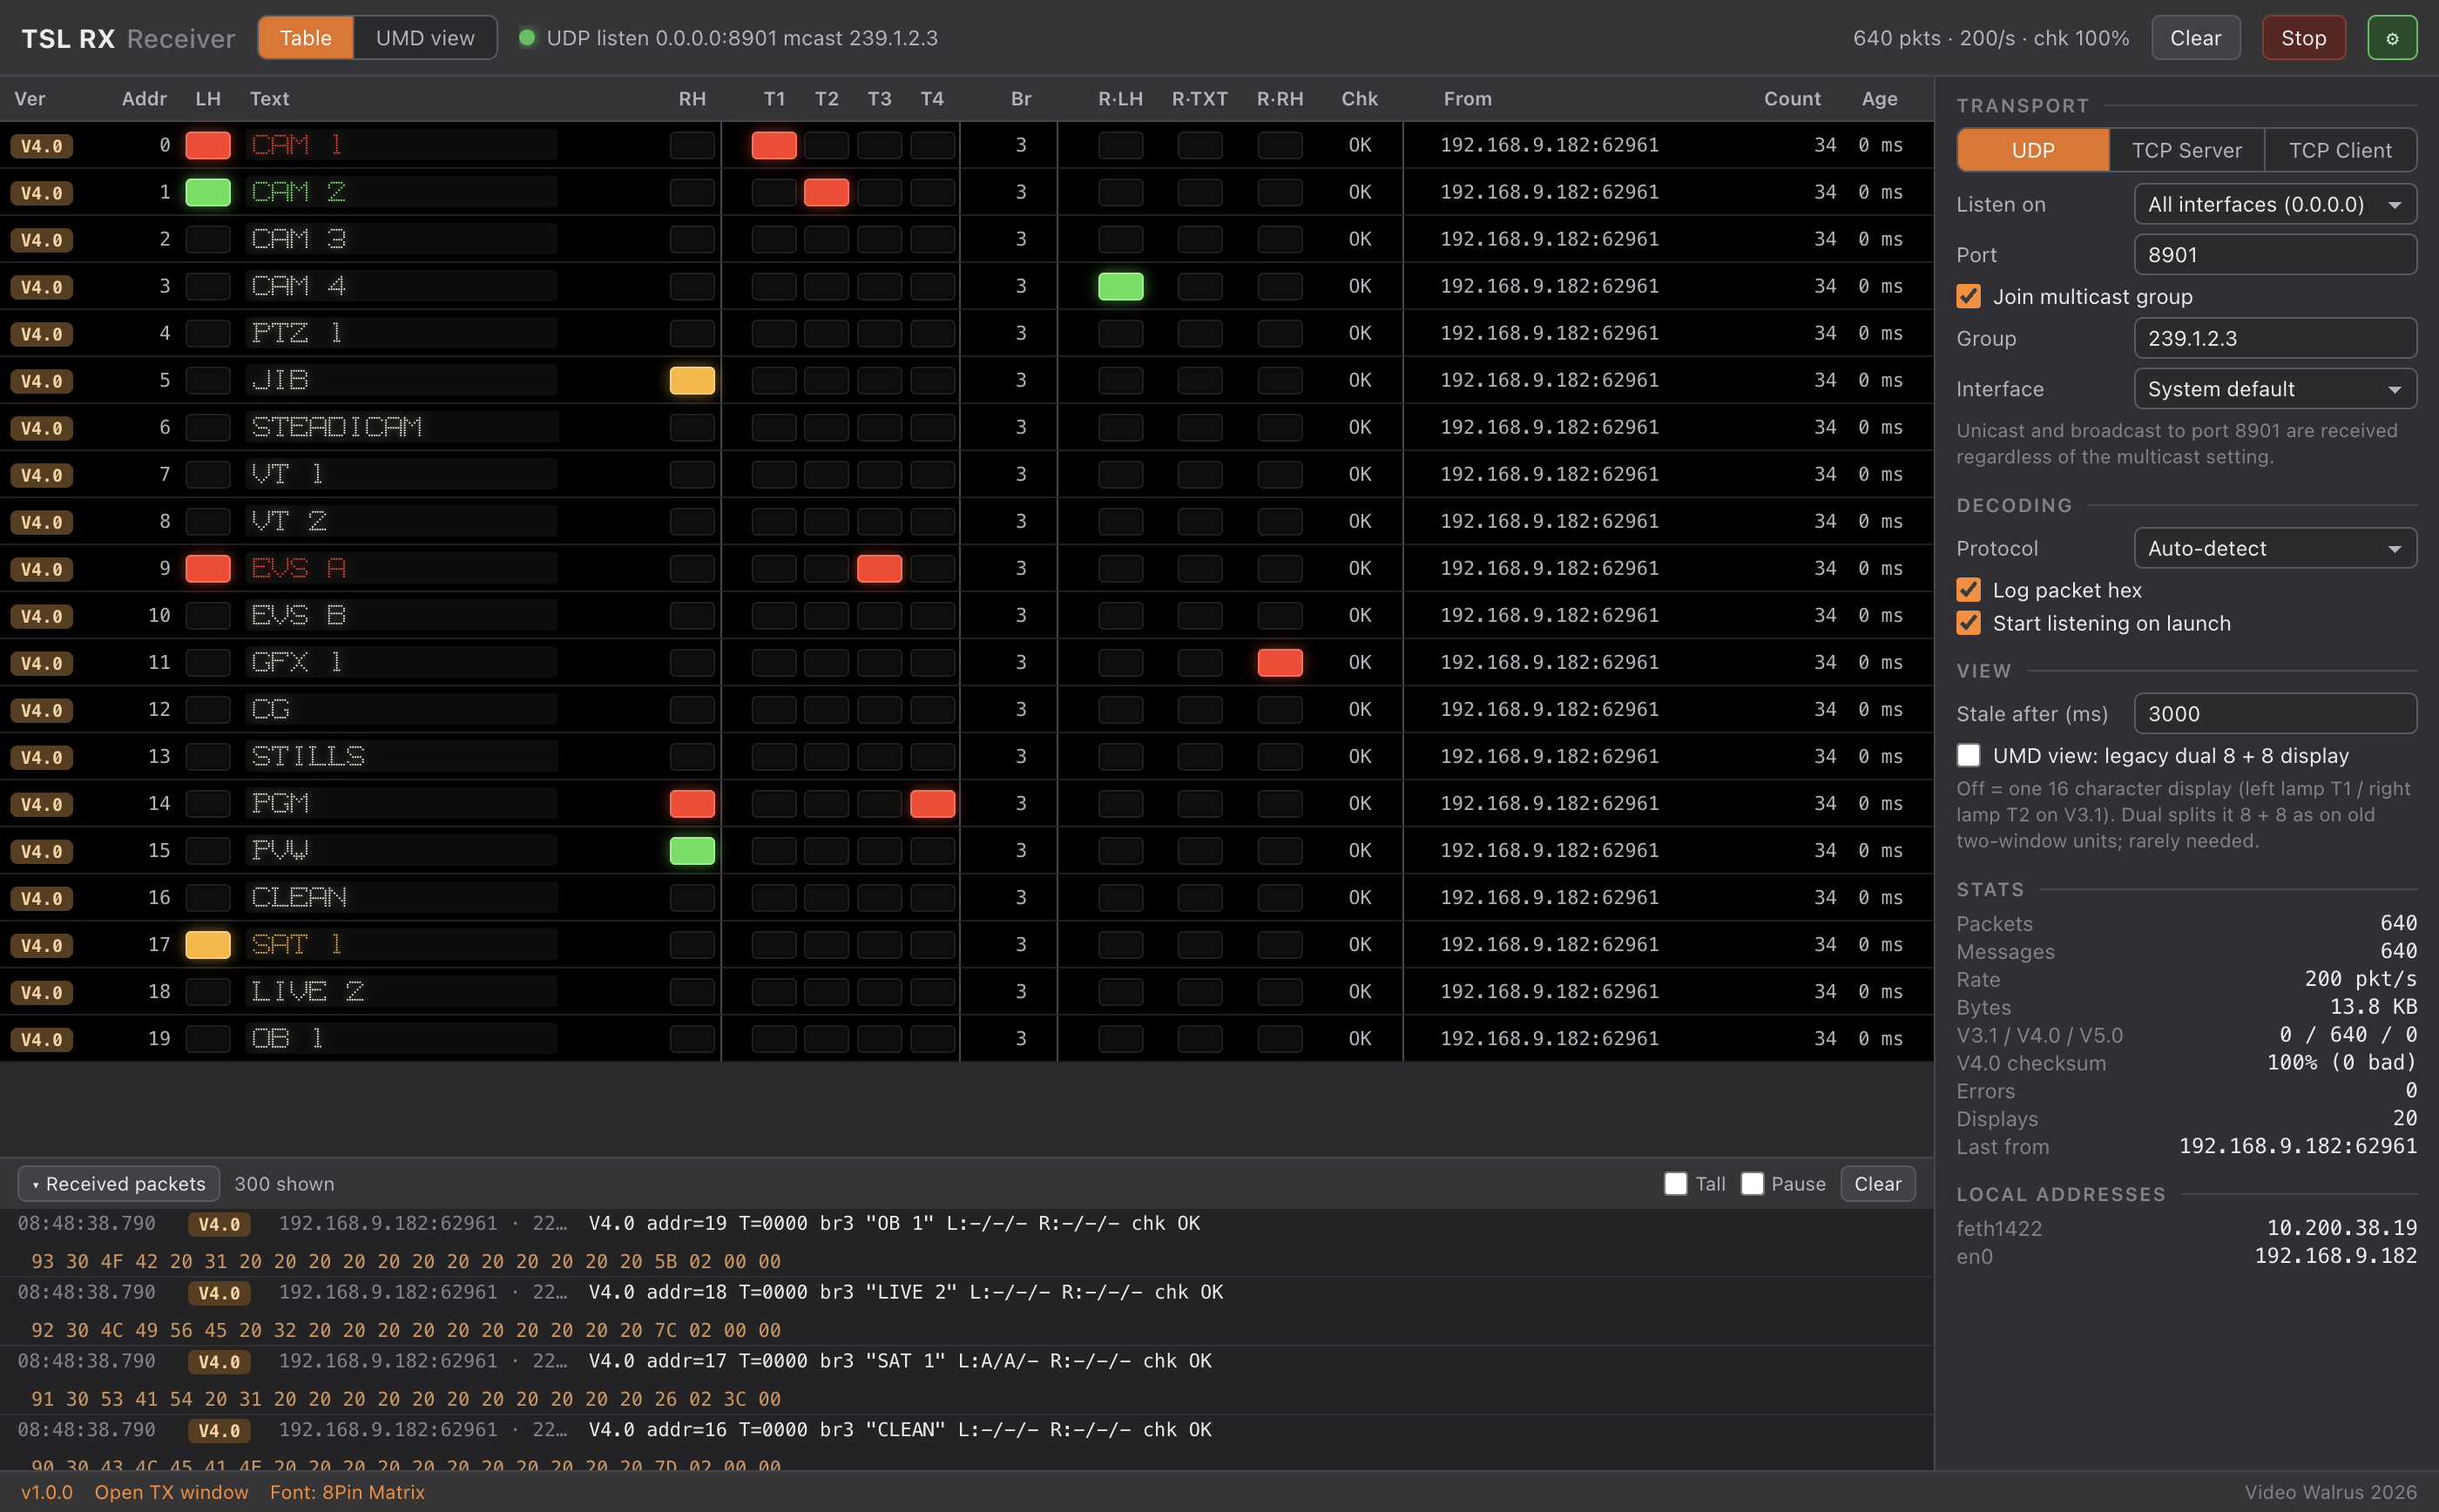Viewport: 2439px width, 1512px height.
Task: Click Font: 8Pin Matrix in status bar
Action: (347, 1492)
